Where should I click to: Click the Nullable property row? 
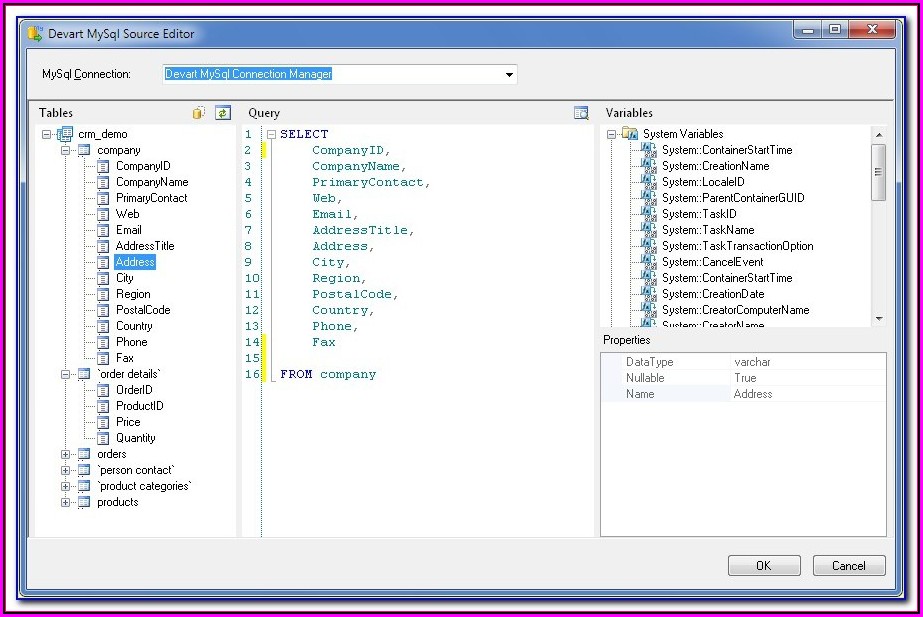(x=742, y=378)
